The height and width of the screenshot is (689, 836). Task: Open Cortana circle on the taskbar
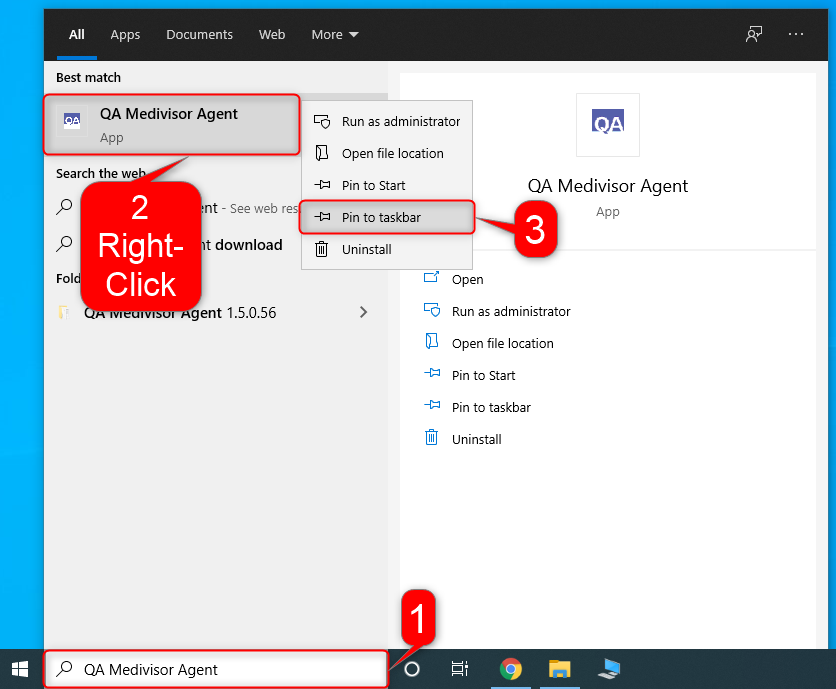412,669
